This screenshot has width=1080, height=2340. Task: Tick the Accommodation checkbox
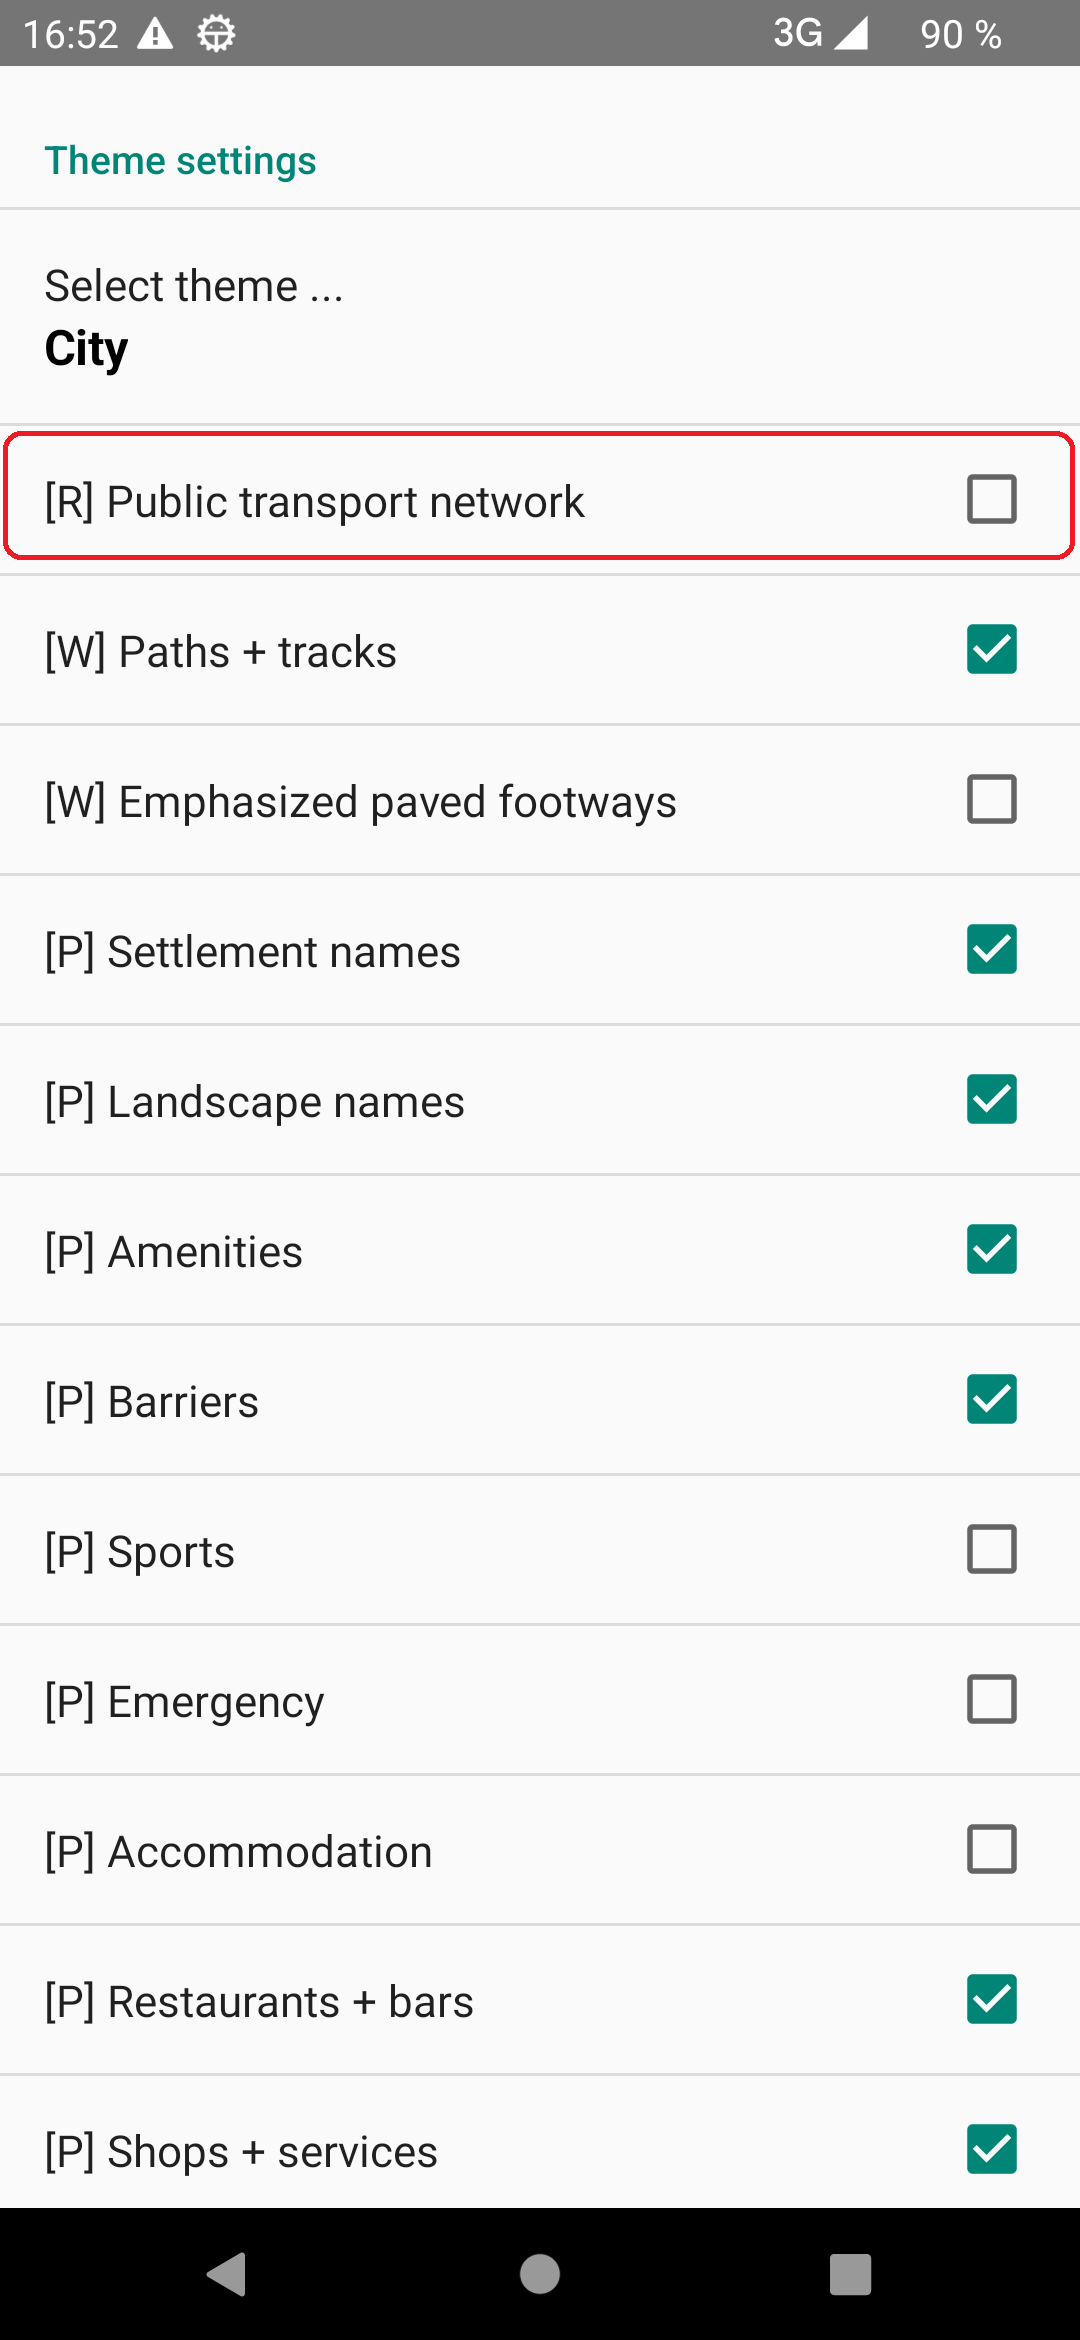click(x=991, y=1849)
